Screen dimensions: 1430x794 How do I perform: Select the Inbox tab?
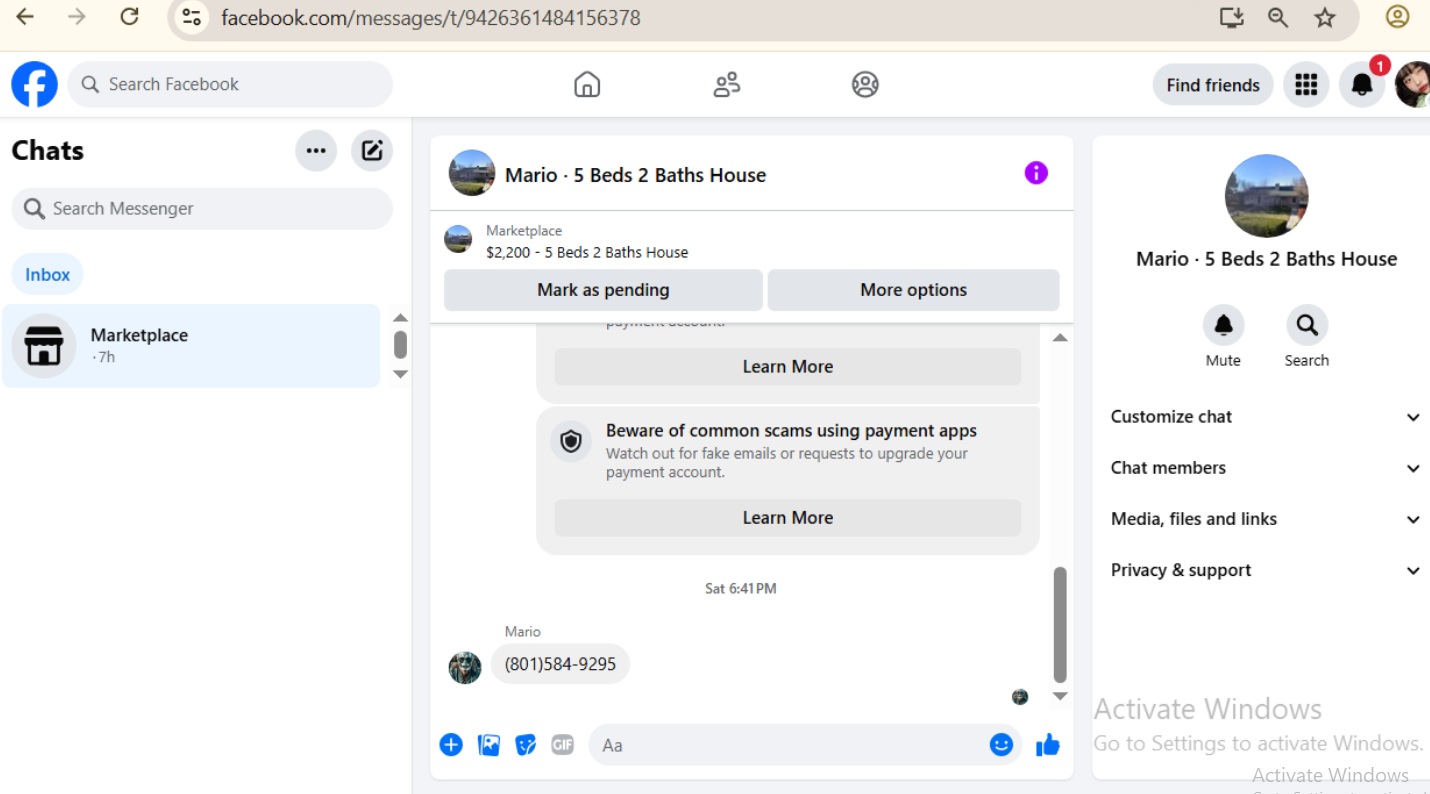48,275
